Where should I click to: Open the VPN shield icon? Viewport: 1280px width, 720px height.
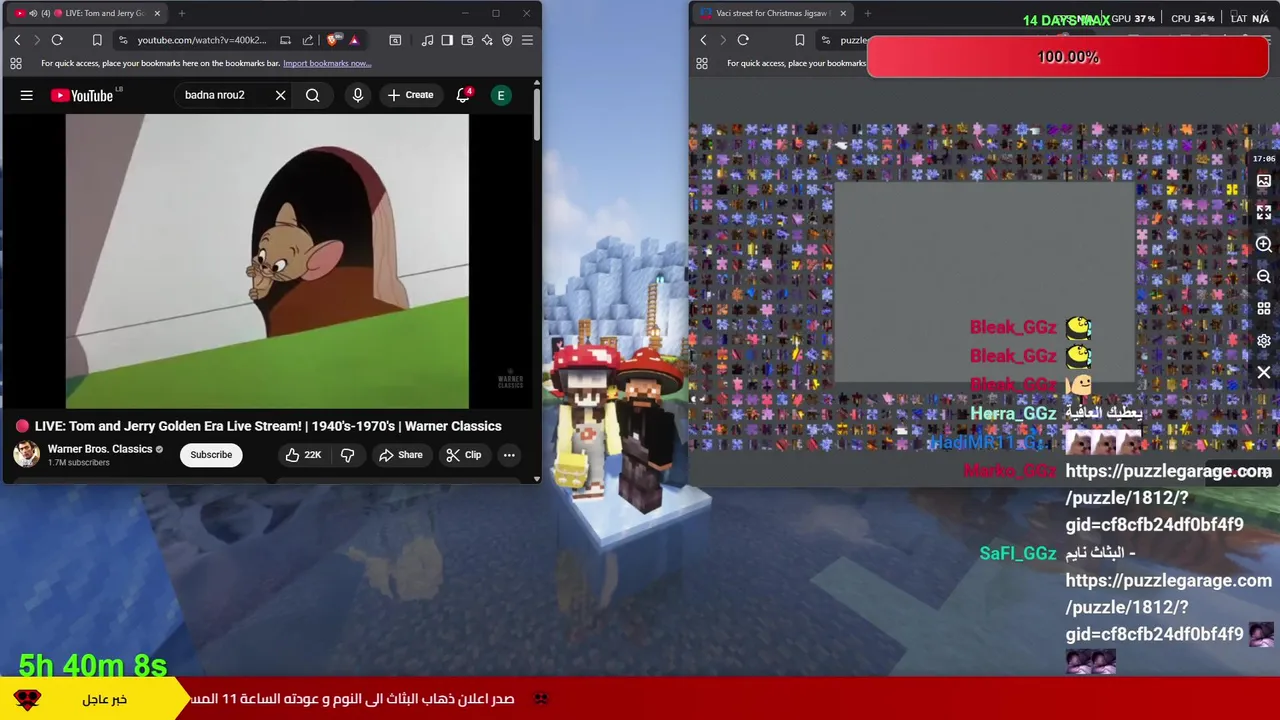[x=507, y=40]
